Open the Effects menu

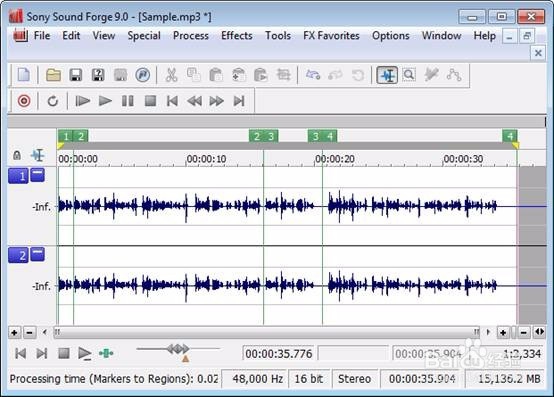237,36
